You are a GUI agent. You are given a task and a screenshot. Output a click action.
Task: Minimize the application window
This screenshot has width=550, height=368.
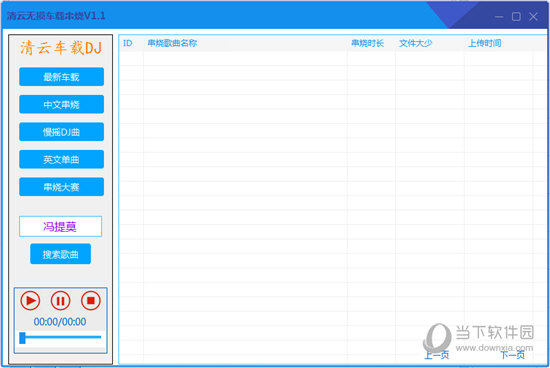tap(499, 16)
